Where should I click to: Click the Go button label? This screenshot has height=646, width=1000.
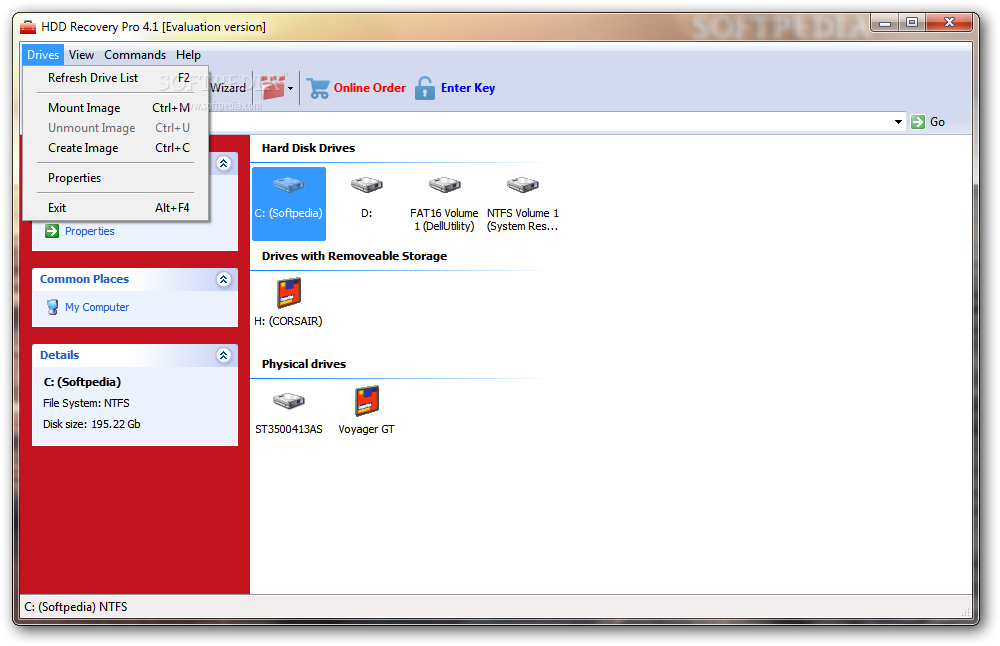click(937, 122)
